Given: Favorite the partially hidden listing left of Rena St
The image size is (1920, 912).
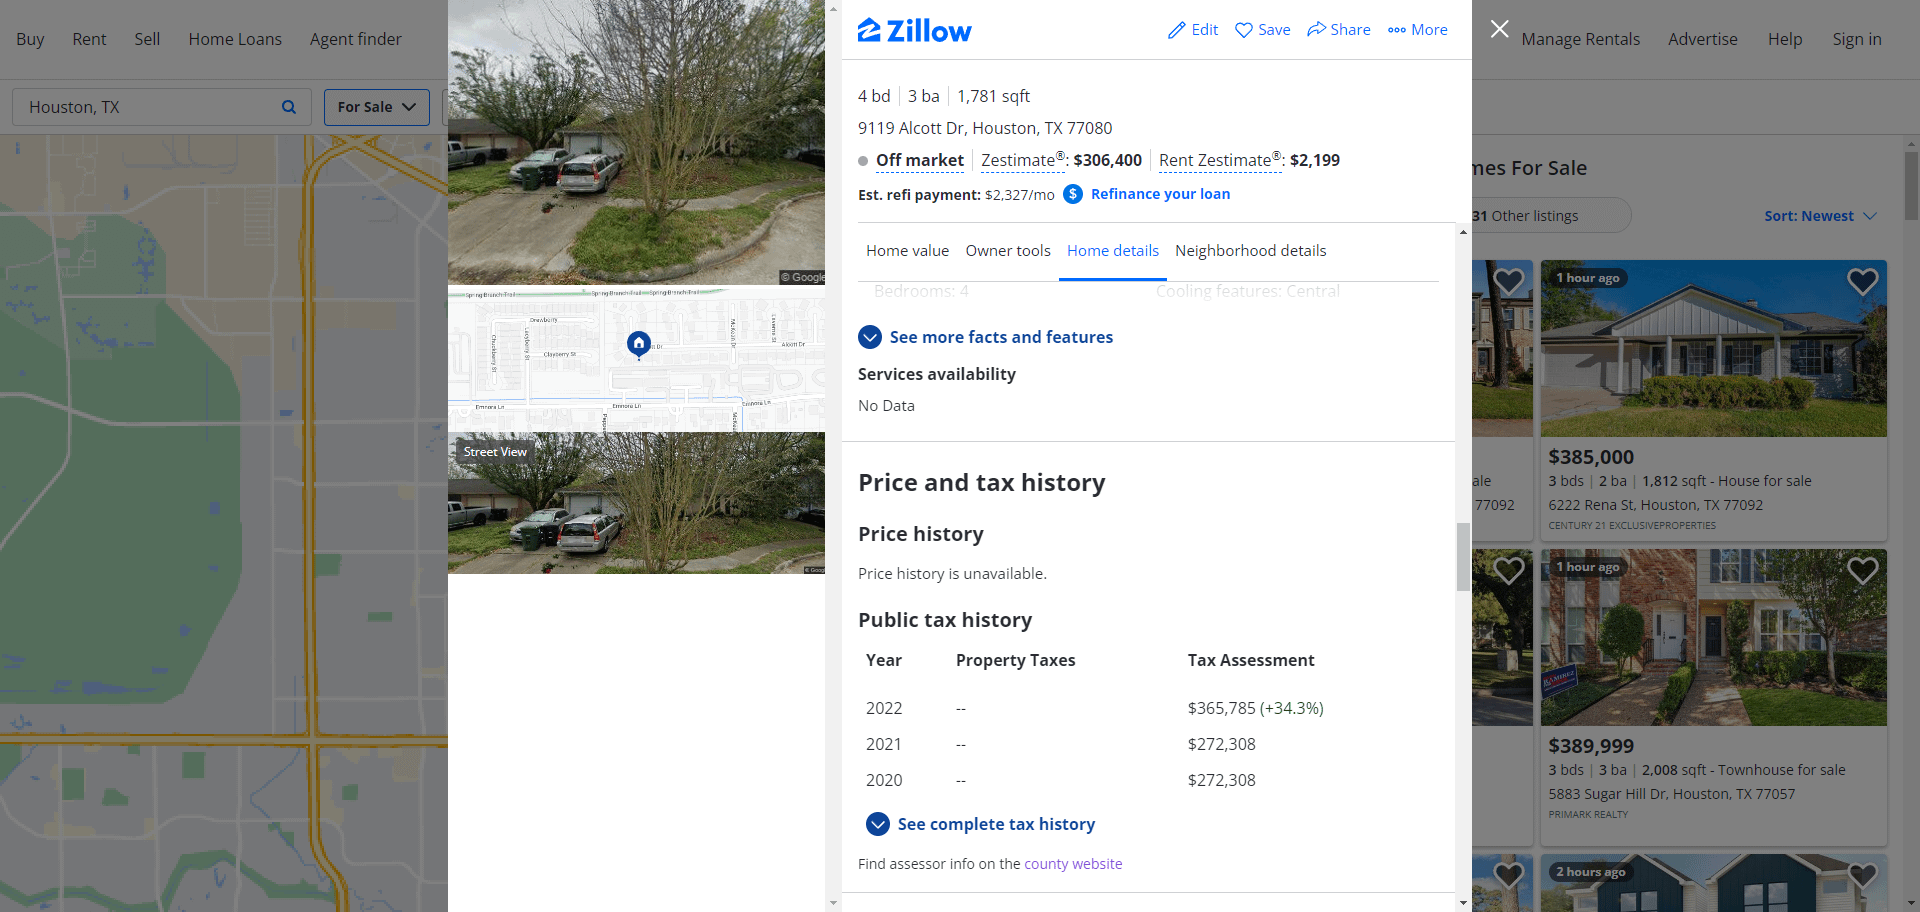Looking at the screenshot, I should coord(1508,282).
